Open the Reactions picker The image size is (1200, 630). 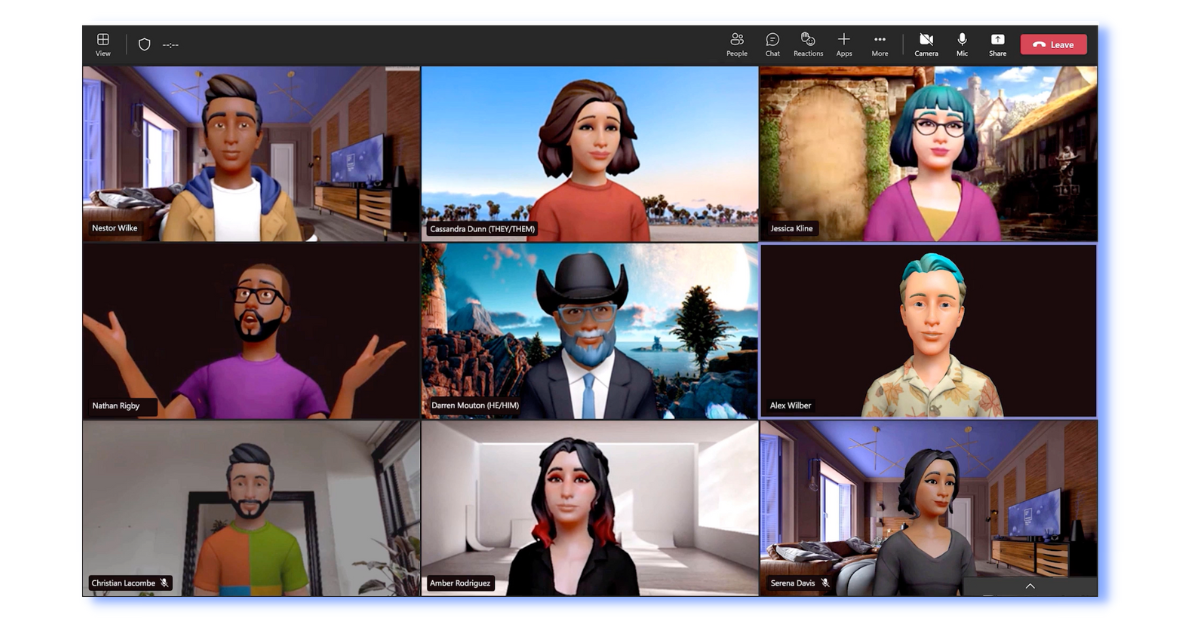[x=807, y=42]
